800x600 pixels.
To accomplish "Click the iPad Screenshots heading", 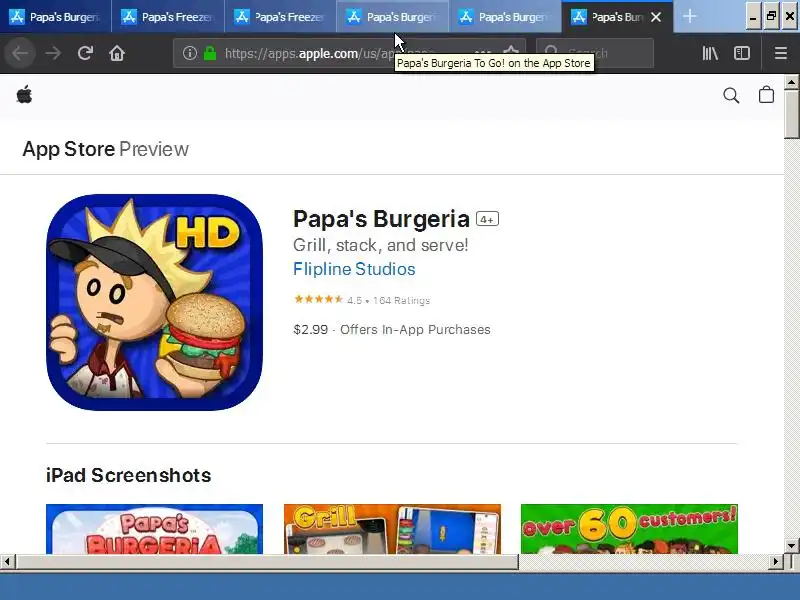I will coord(129,475).
